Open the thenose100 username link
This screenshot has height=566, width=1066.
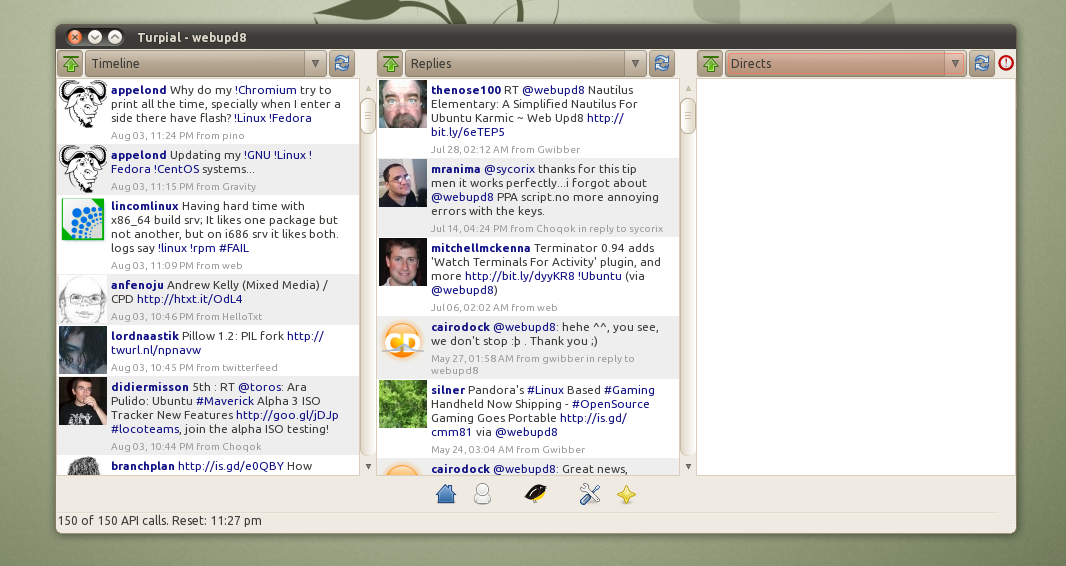[466, 90]
